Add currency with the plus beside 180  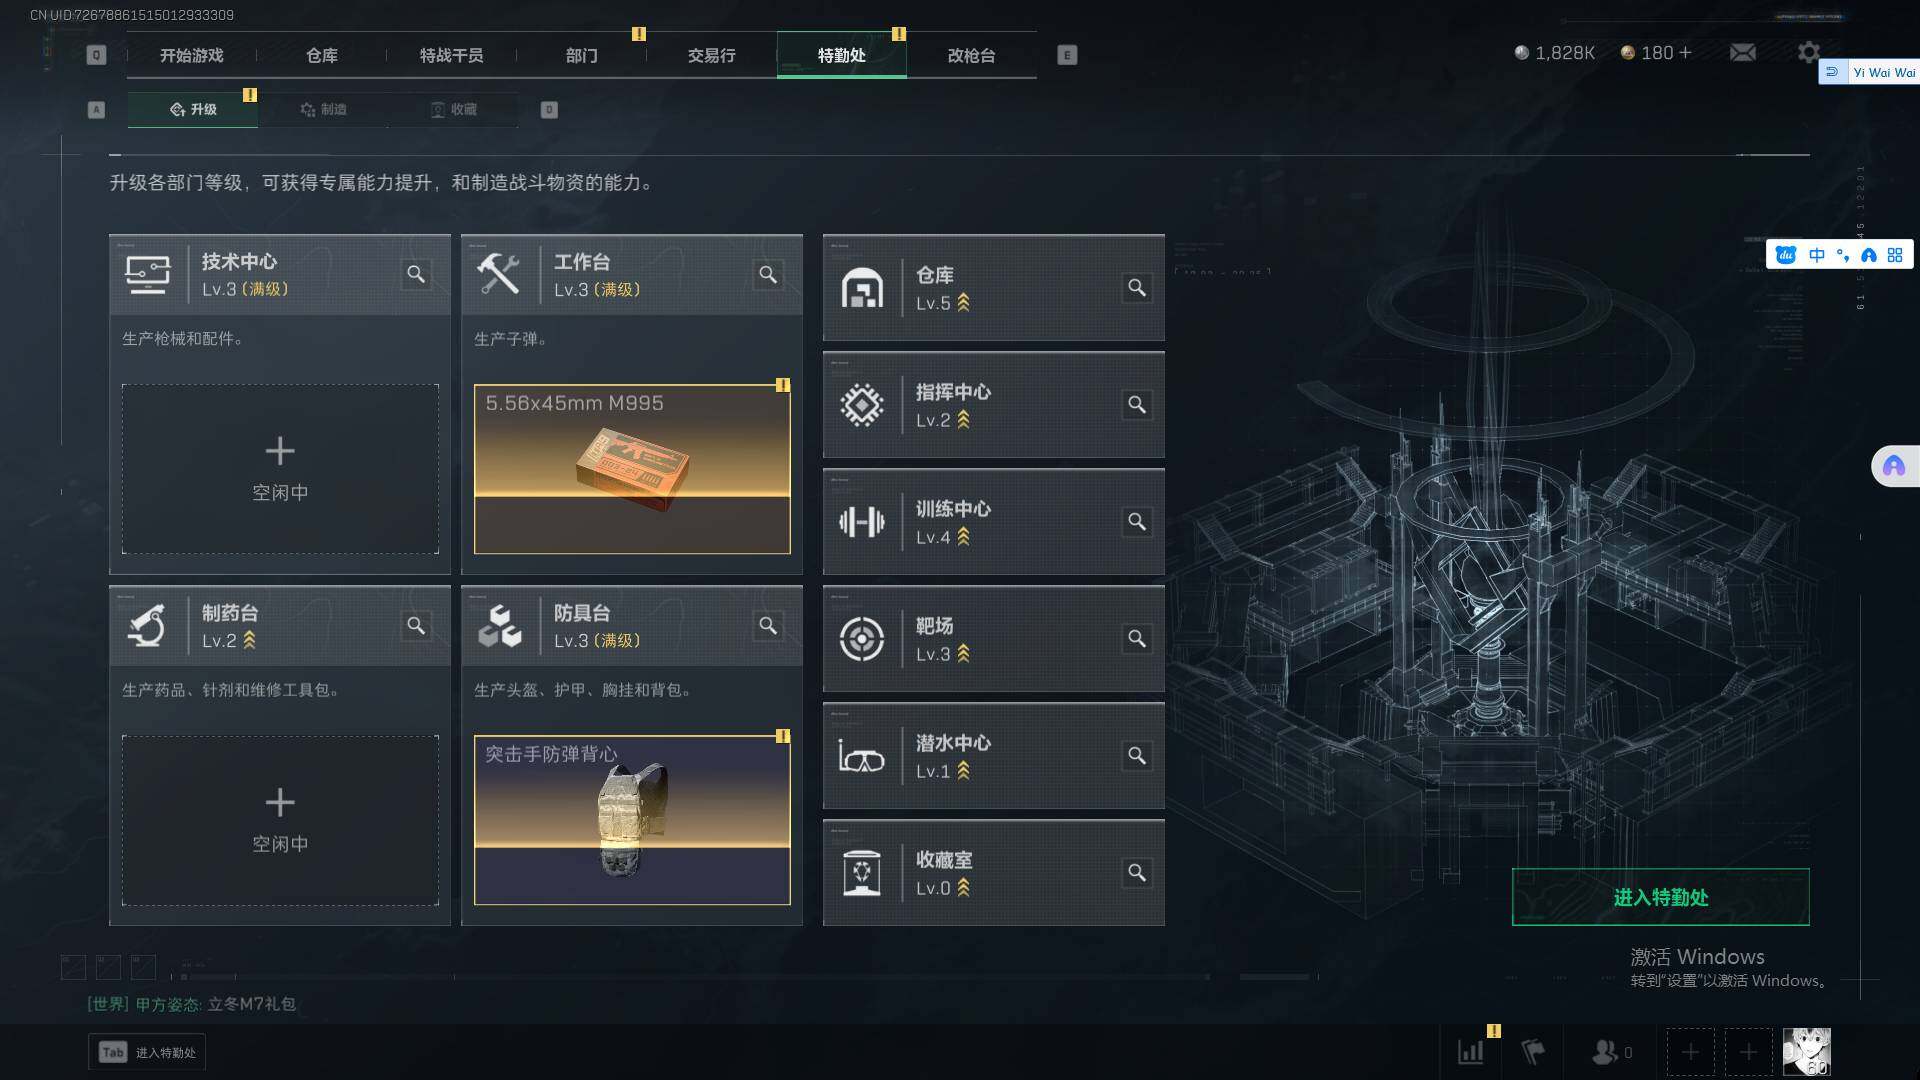1686,52
